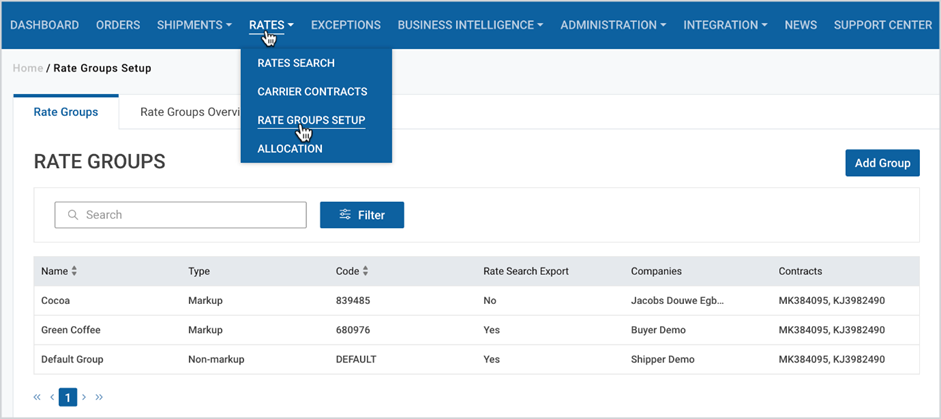Go to Orders in the navigation bar

click(x=118, y=25)
